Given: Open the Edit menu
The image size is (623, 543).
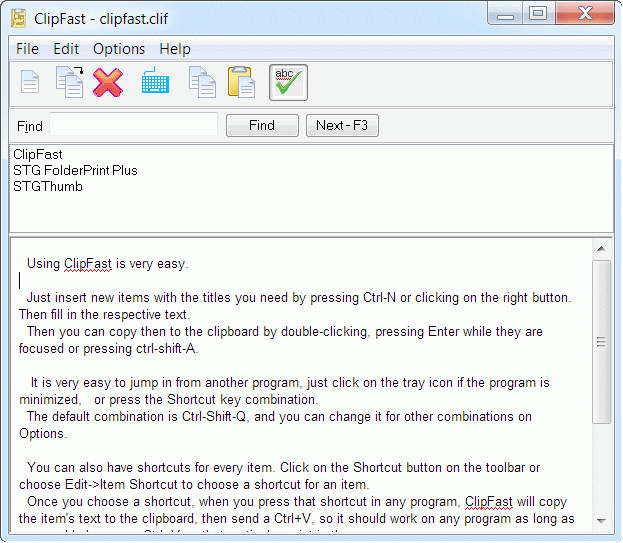Looking at the screenshot, I should tap(66, 49).
